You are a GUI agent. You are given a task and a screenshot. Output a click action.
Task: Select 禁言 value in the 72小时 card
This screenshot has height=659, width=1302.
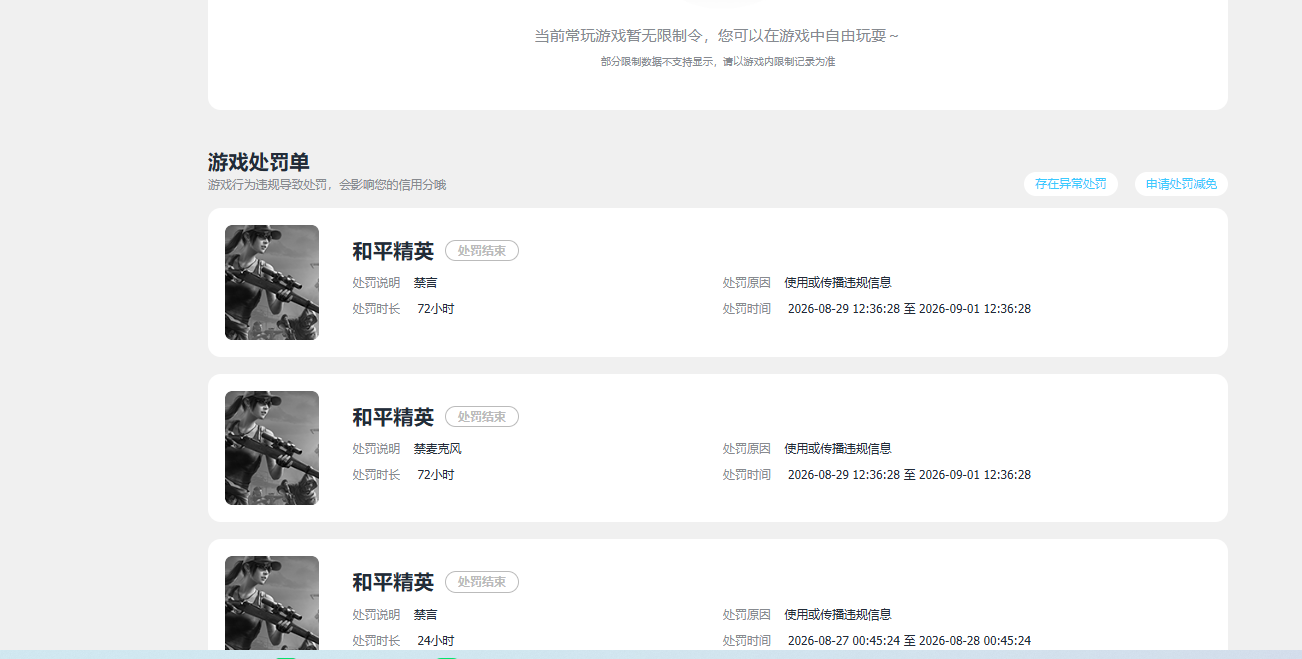426,283
